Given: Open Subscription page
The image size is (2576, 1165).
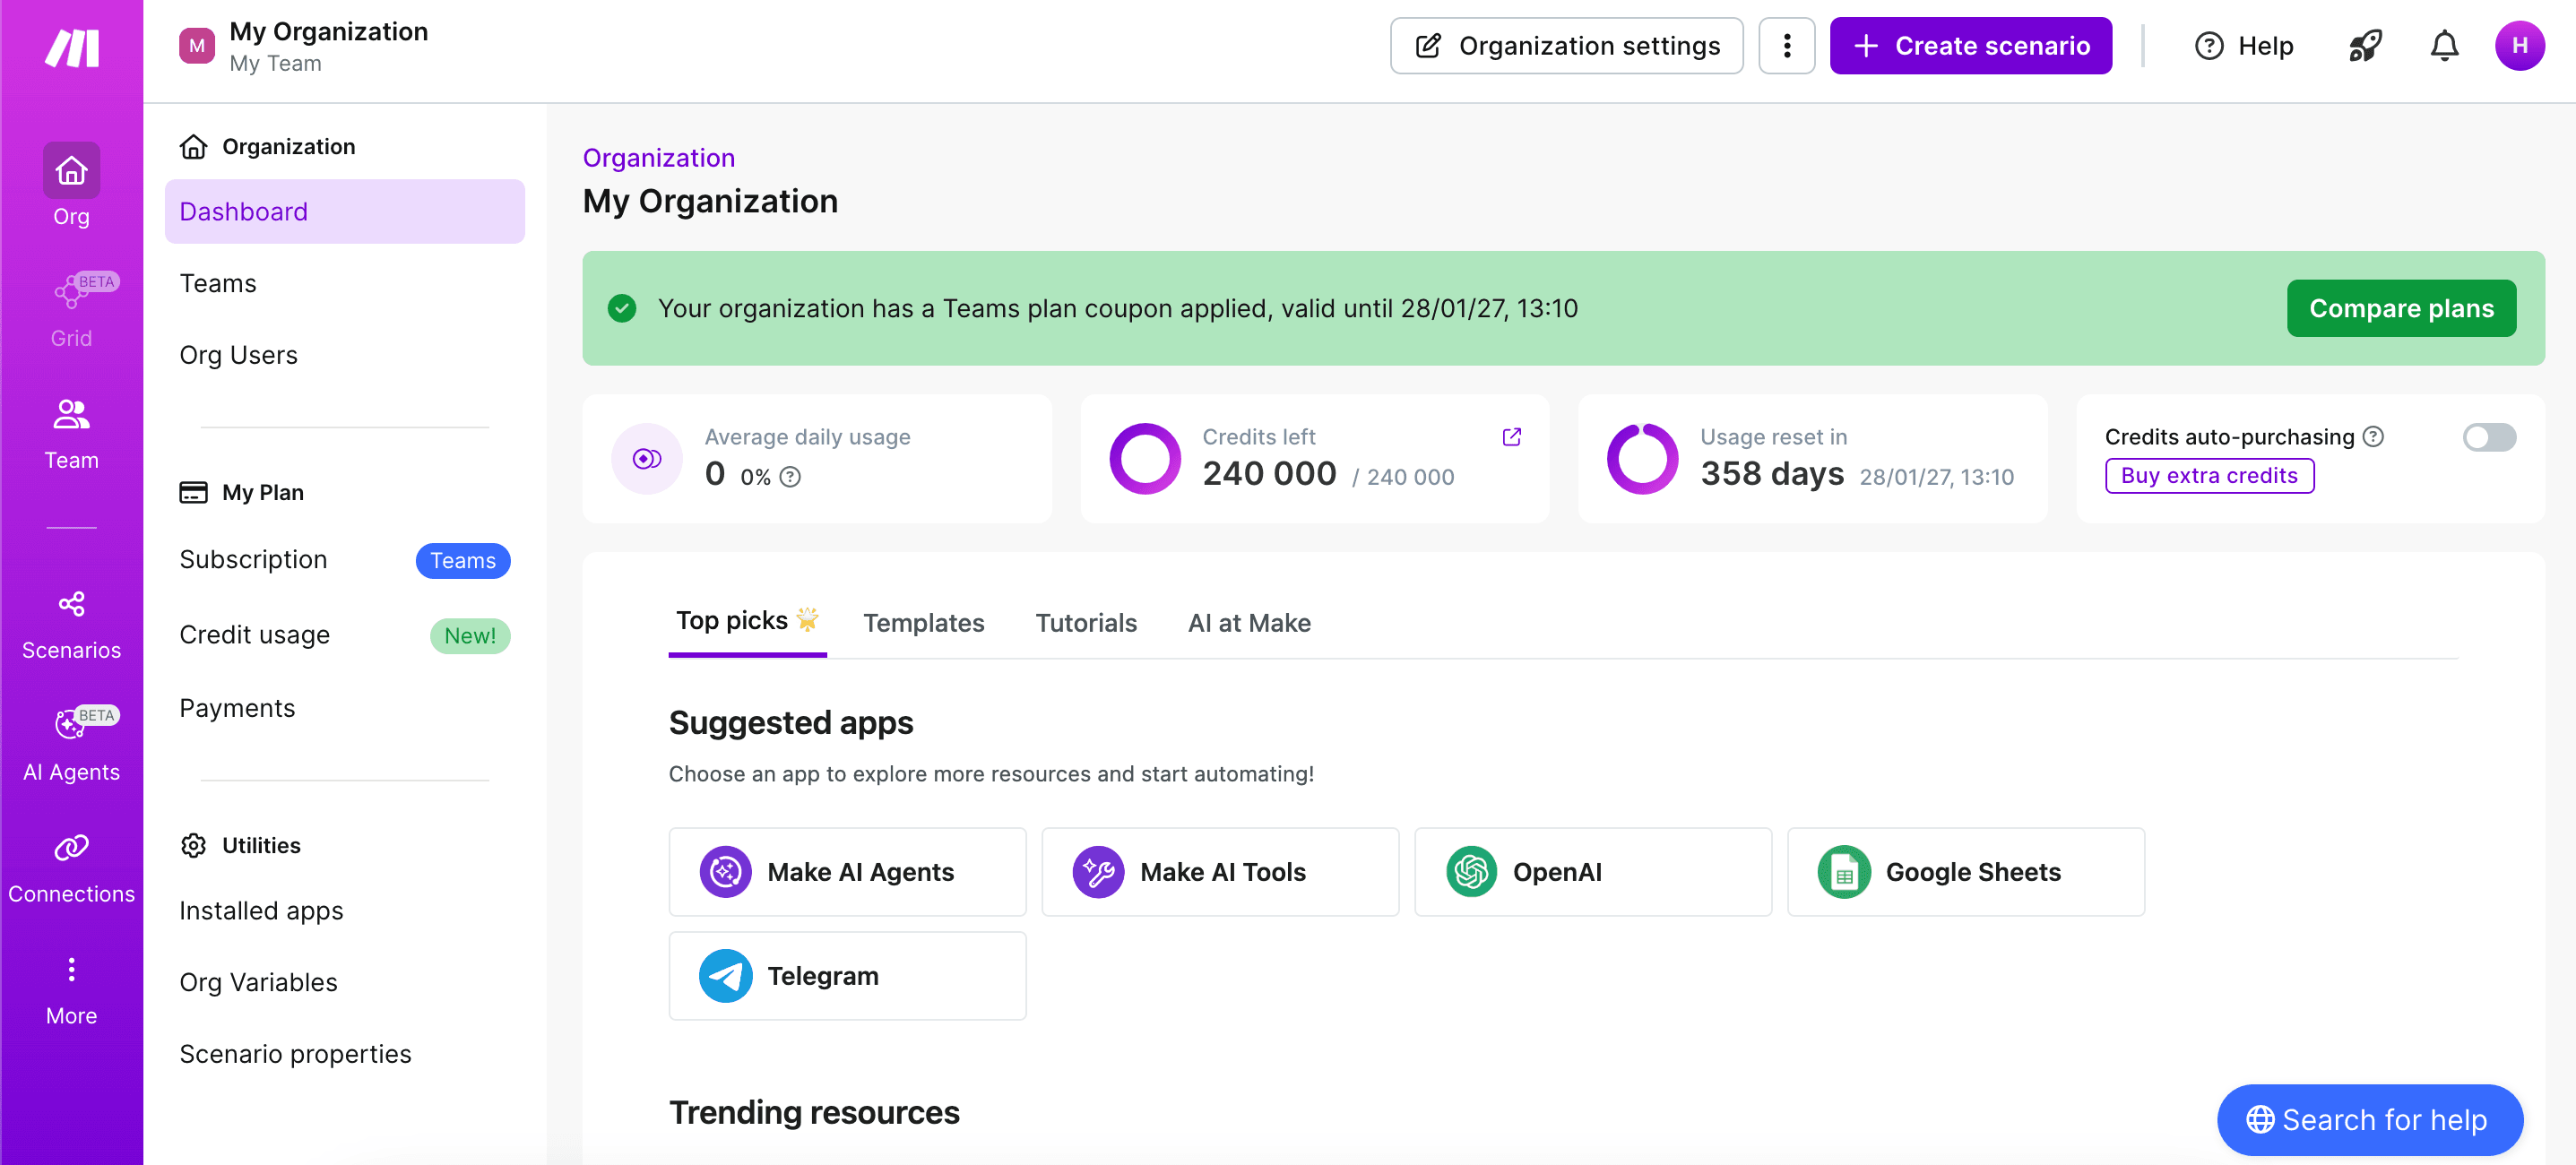Looking at the screenshot, I should coord(344,560).
